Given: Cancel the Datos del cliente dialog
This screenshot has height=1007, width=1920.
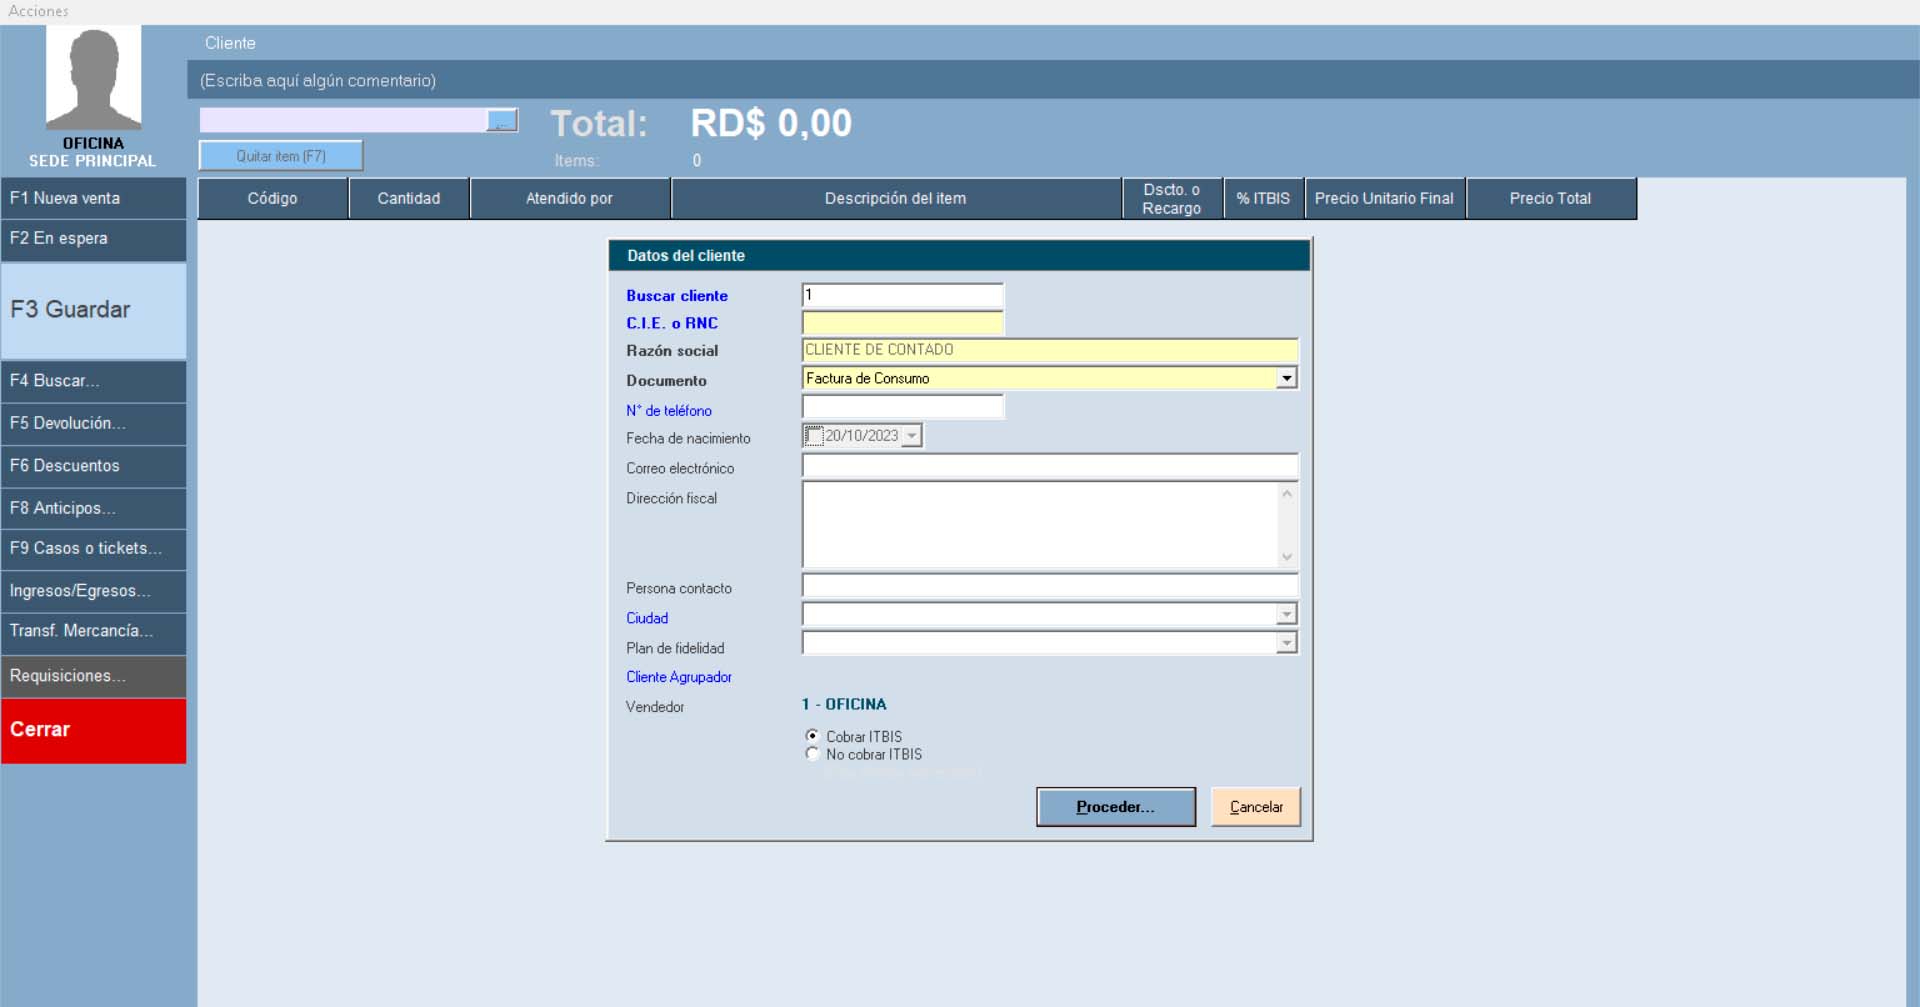Looking at the screenshot, I should pos(1255,807).
